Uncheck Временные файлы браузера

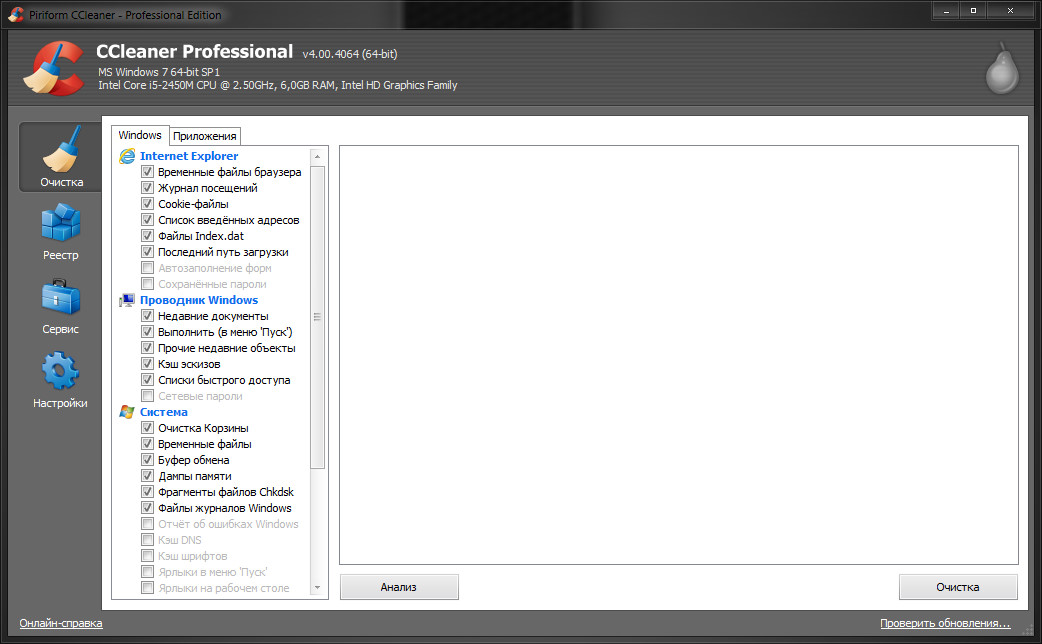(148, 172)
